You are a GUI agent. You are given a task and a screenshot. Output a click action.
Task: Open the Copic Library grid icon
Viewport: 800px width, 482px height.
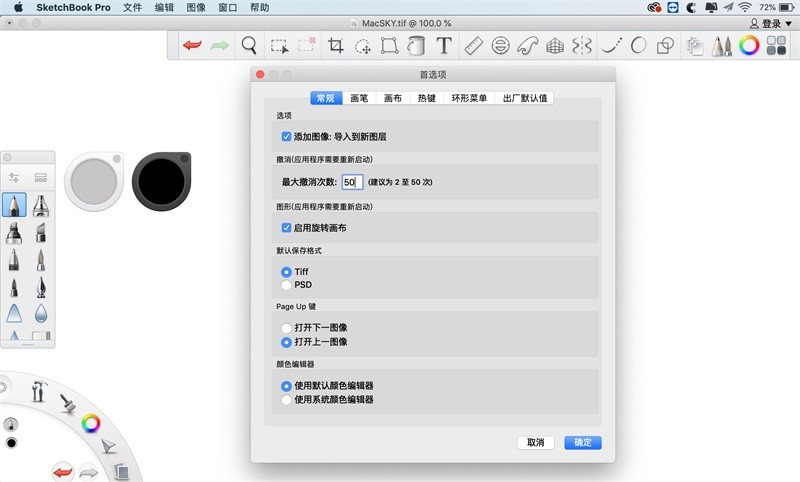[776, 45]
